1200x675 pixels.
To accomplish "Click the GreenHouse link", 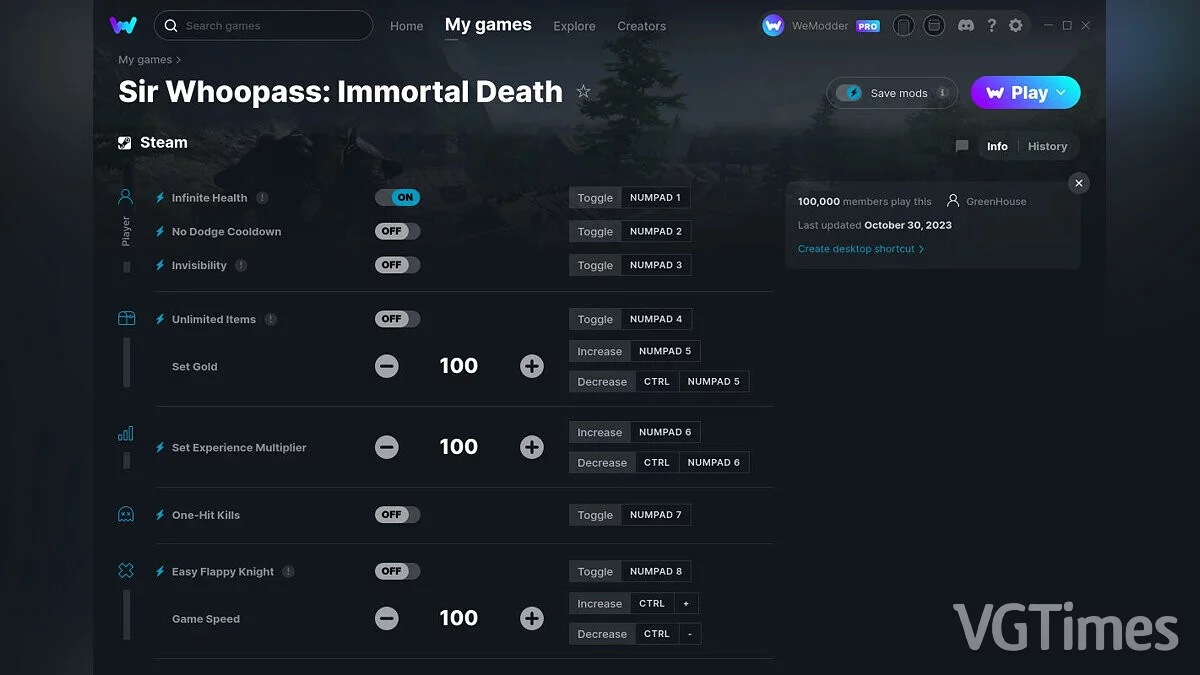I will tap(994, 201).
